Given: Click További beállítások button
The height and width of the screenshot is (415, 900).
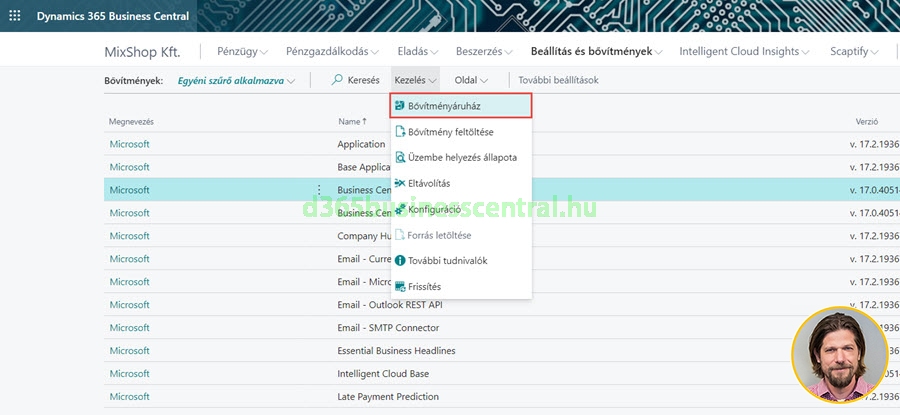Looking at the screenshot, I should pos(558,80).
